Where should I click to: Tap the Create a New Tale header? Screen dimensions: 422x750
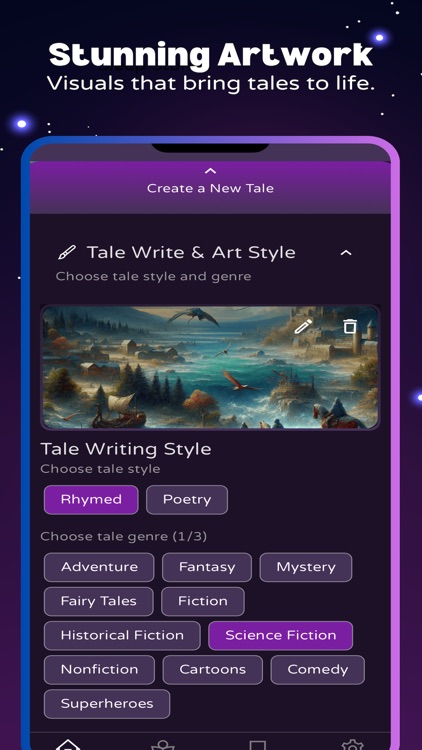point(211,187)
